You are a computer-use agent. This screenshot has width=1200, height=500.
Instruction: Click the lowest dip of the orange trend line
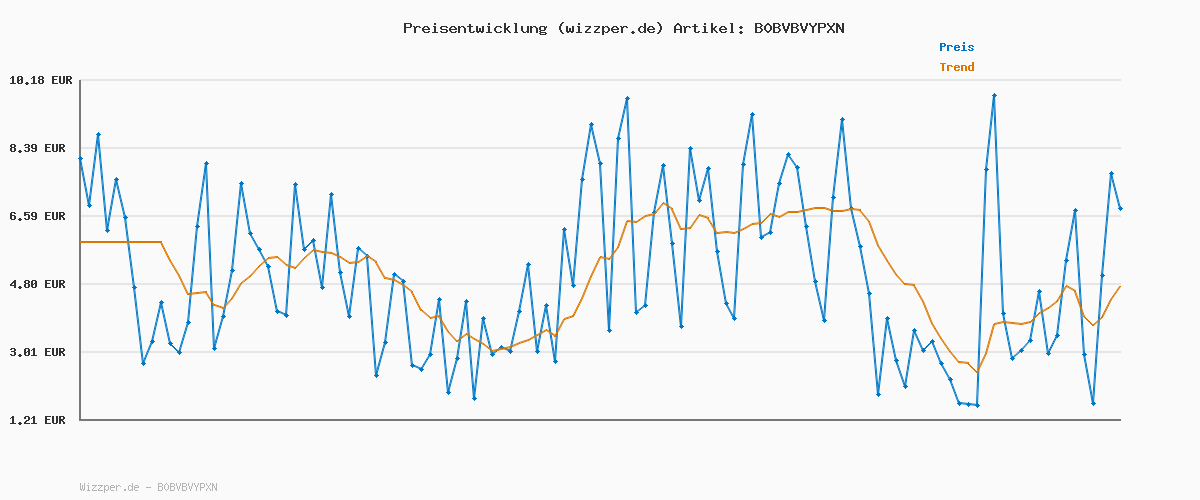(x=977, y=372)
